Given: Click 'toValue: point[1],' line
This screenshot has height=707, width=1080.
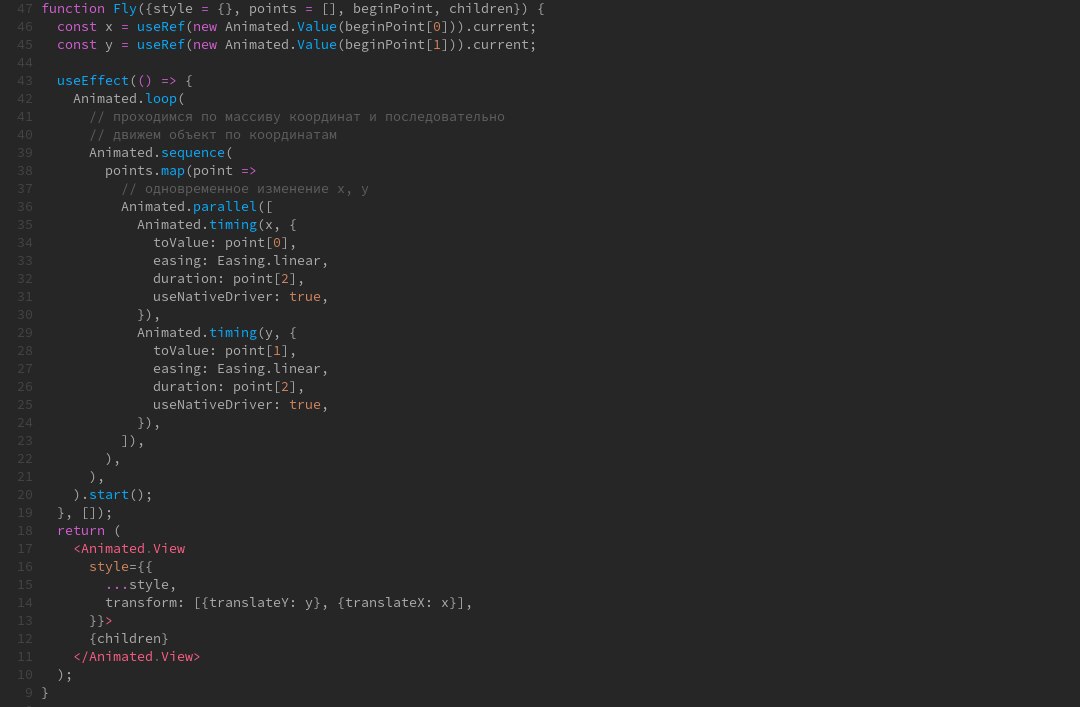Looking at the screenshot, I should (x=225, y=351).
